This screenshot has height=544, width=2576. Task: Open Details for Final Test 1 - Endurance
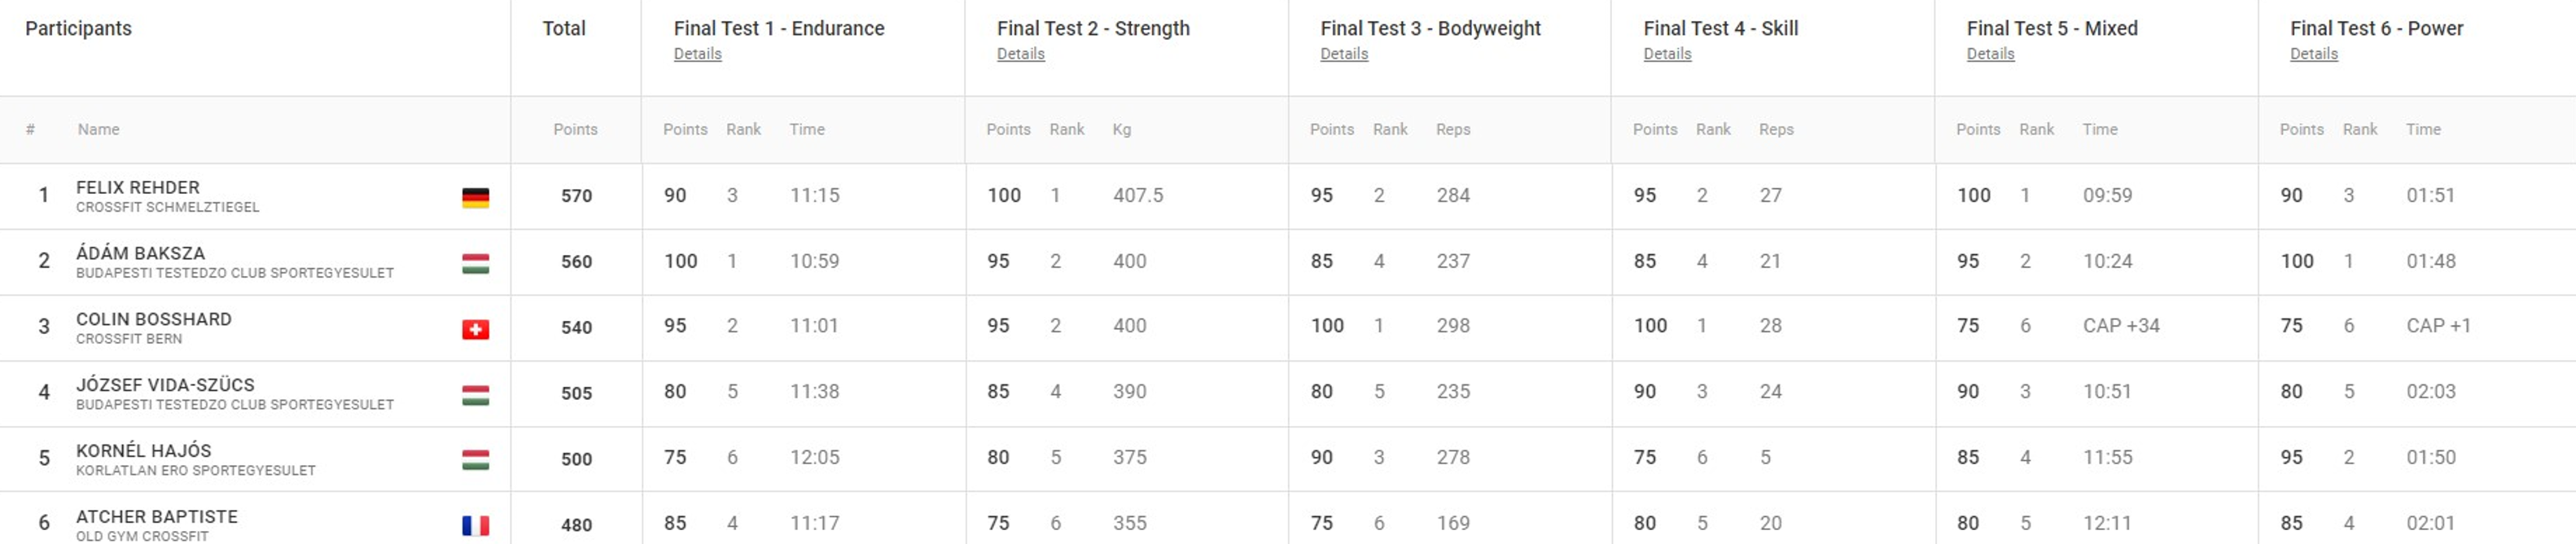click(697, 54)
